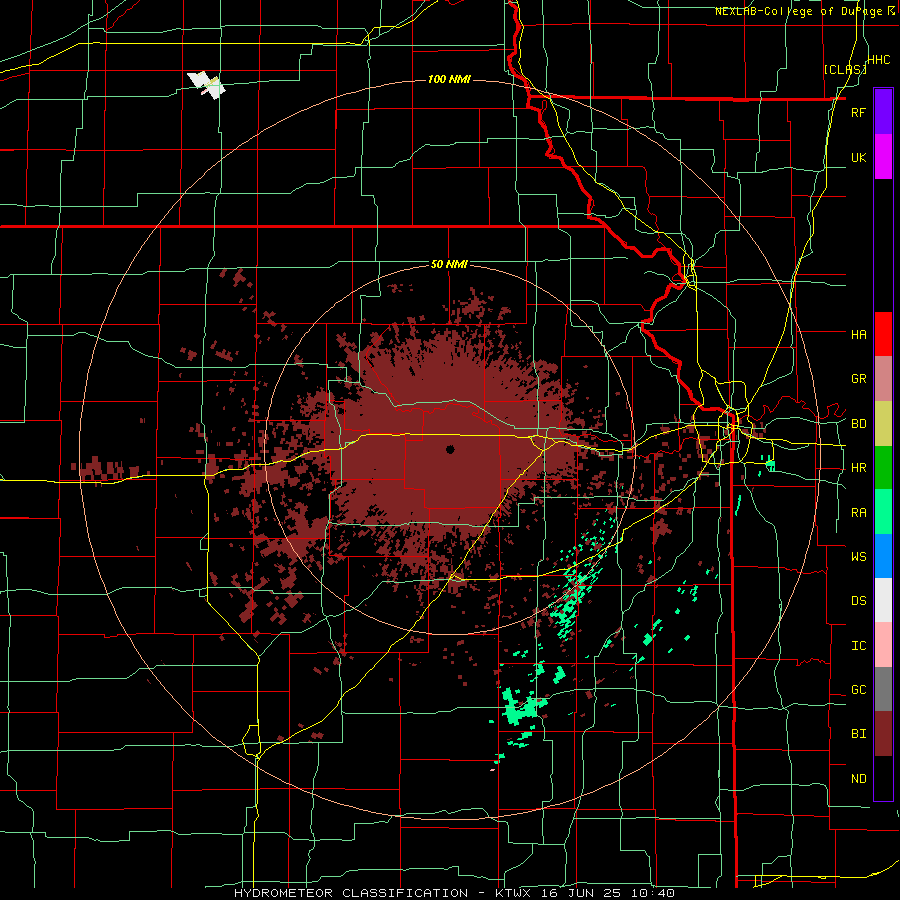900x900 pixels.
Task: Click the black radar site dot
Action: [x=450, y=449]
